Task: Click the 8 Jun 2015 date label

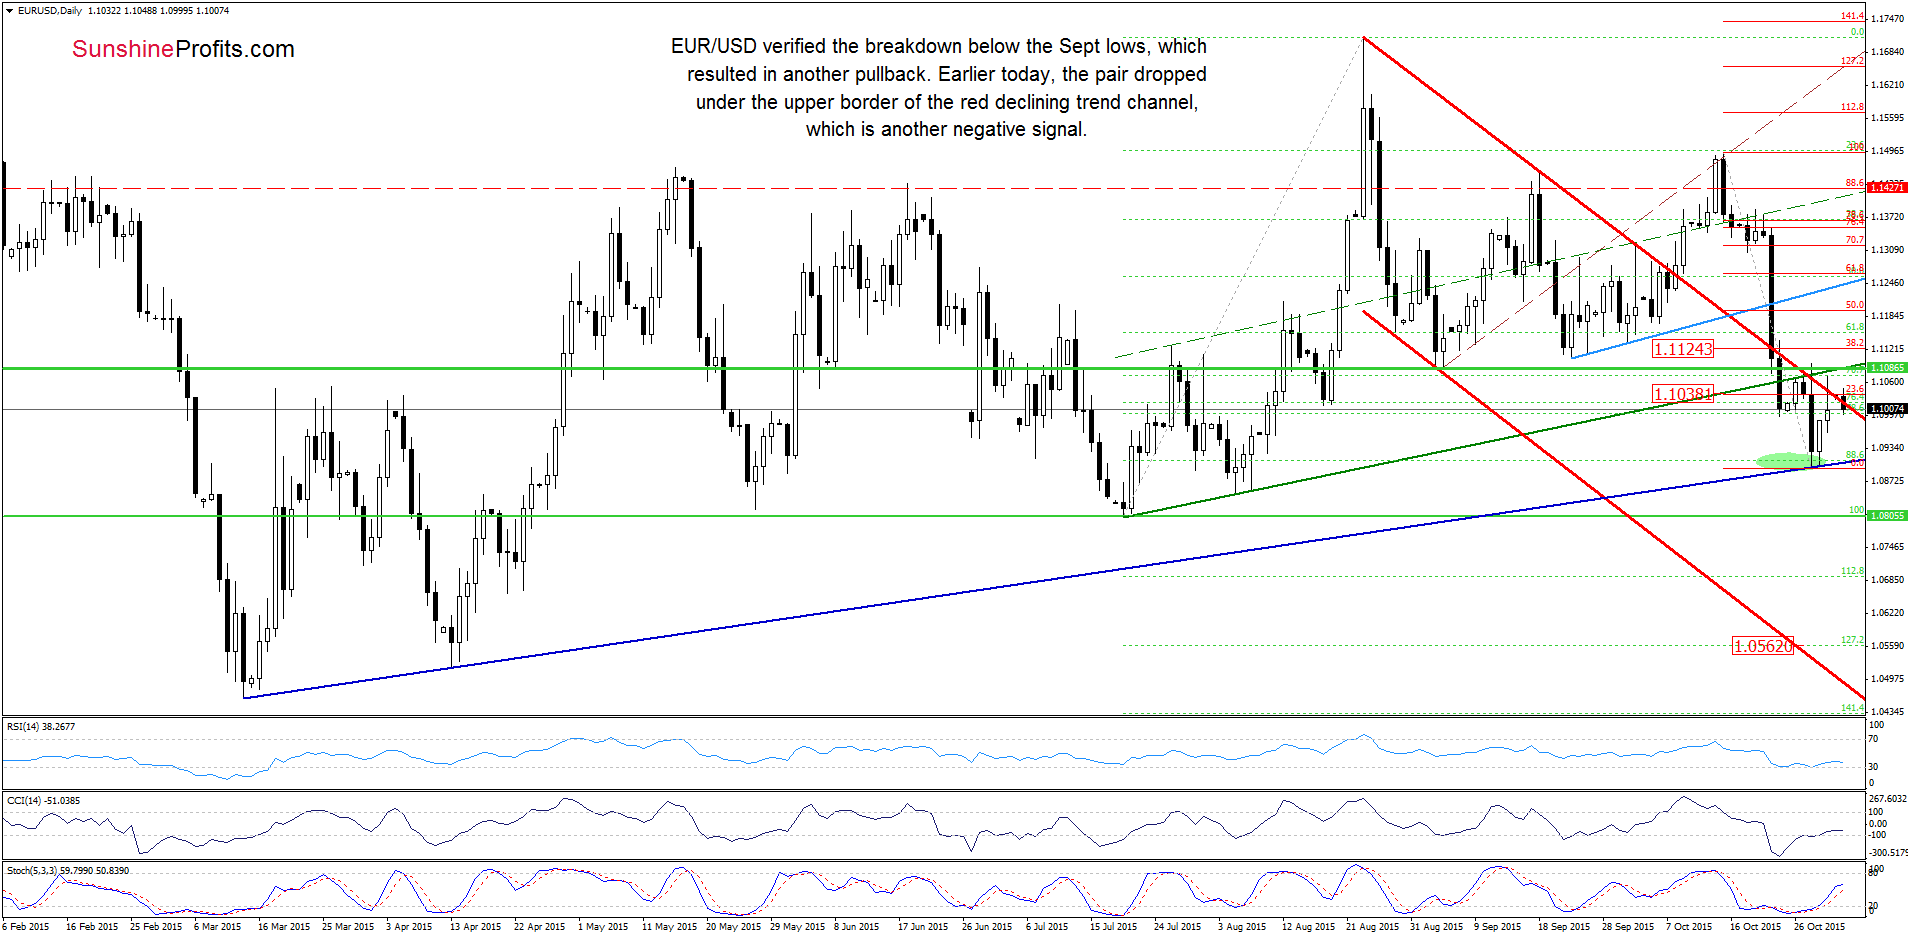Action: tap(856, 926)
